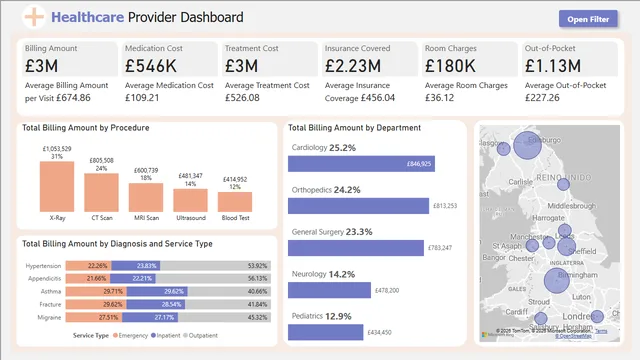Select Appendicitis outpatient segment 56.13%
This screenshot has width=640, height=360.
click(213, 278)
